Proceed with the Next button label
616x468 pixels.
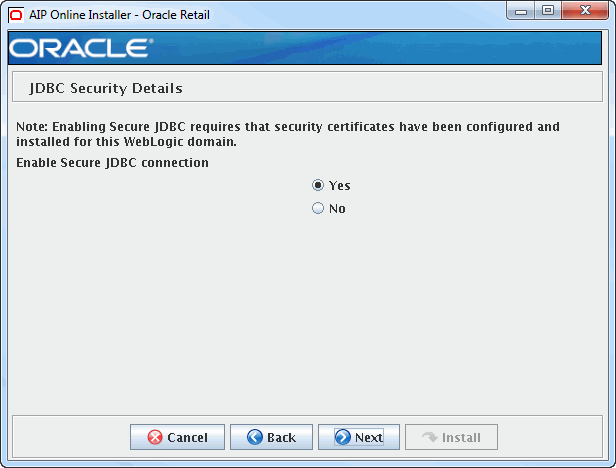[x=368, y=437]
